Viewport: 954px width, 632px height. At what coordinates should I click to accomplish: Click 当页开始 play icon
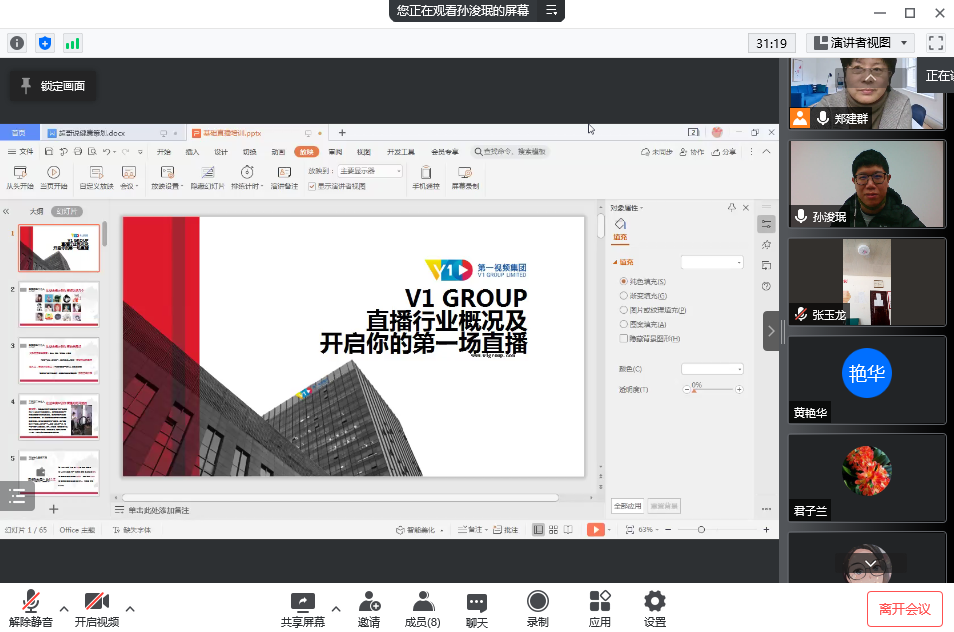pyautogui.click(x=54, y=178)
